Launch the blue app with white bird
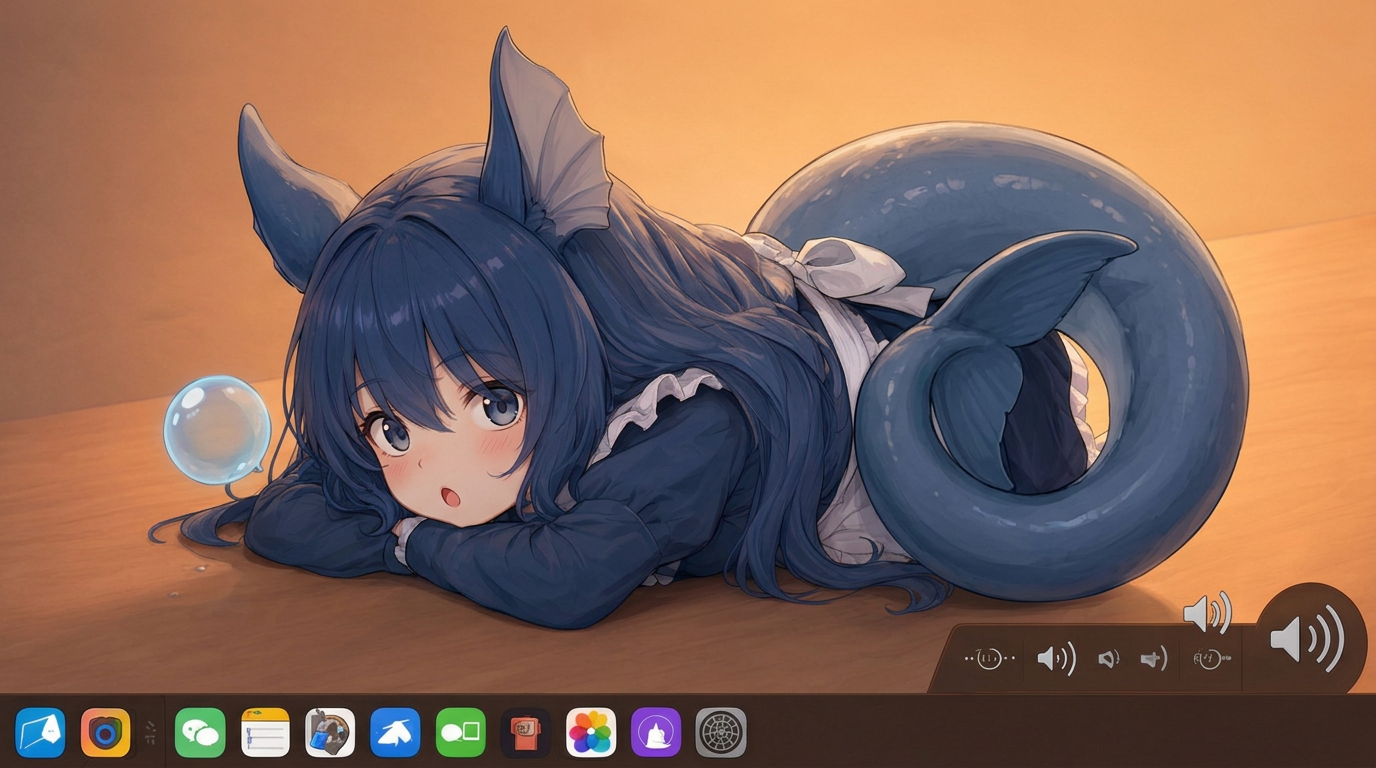This screenshot has width=1376, height=768. coord(395,733)
